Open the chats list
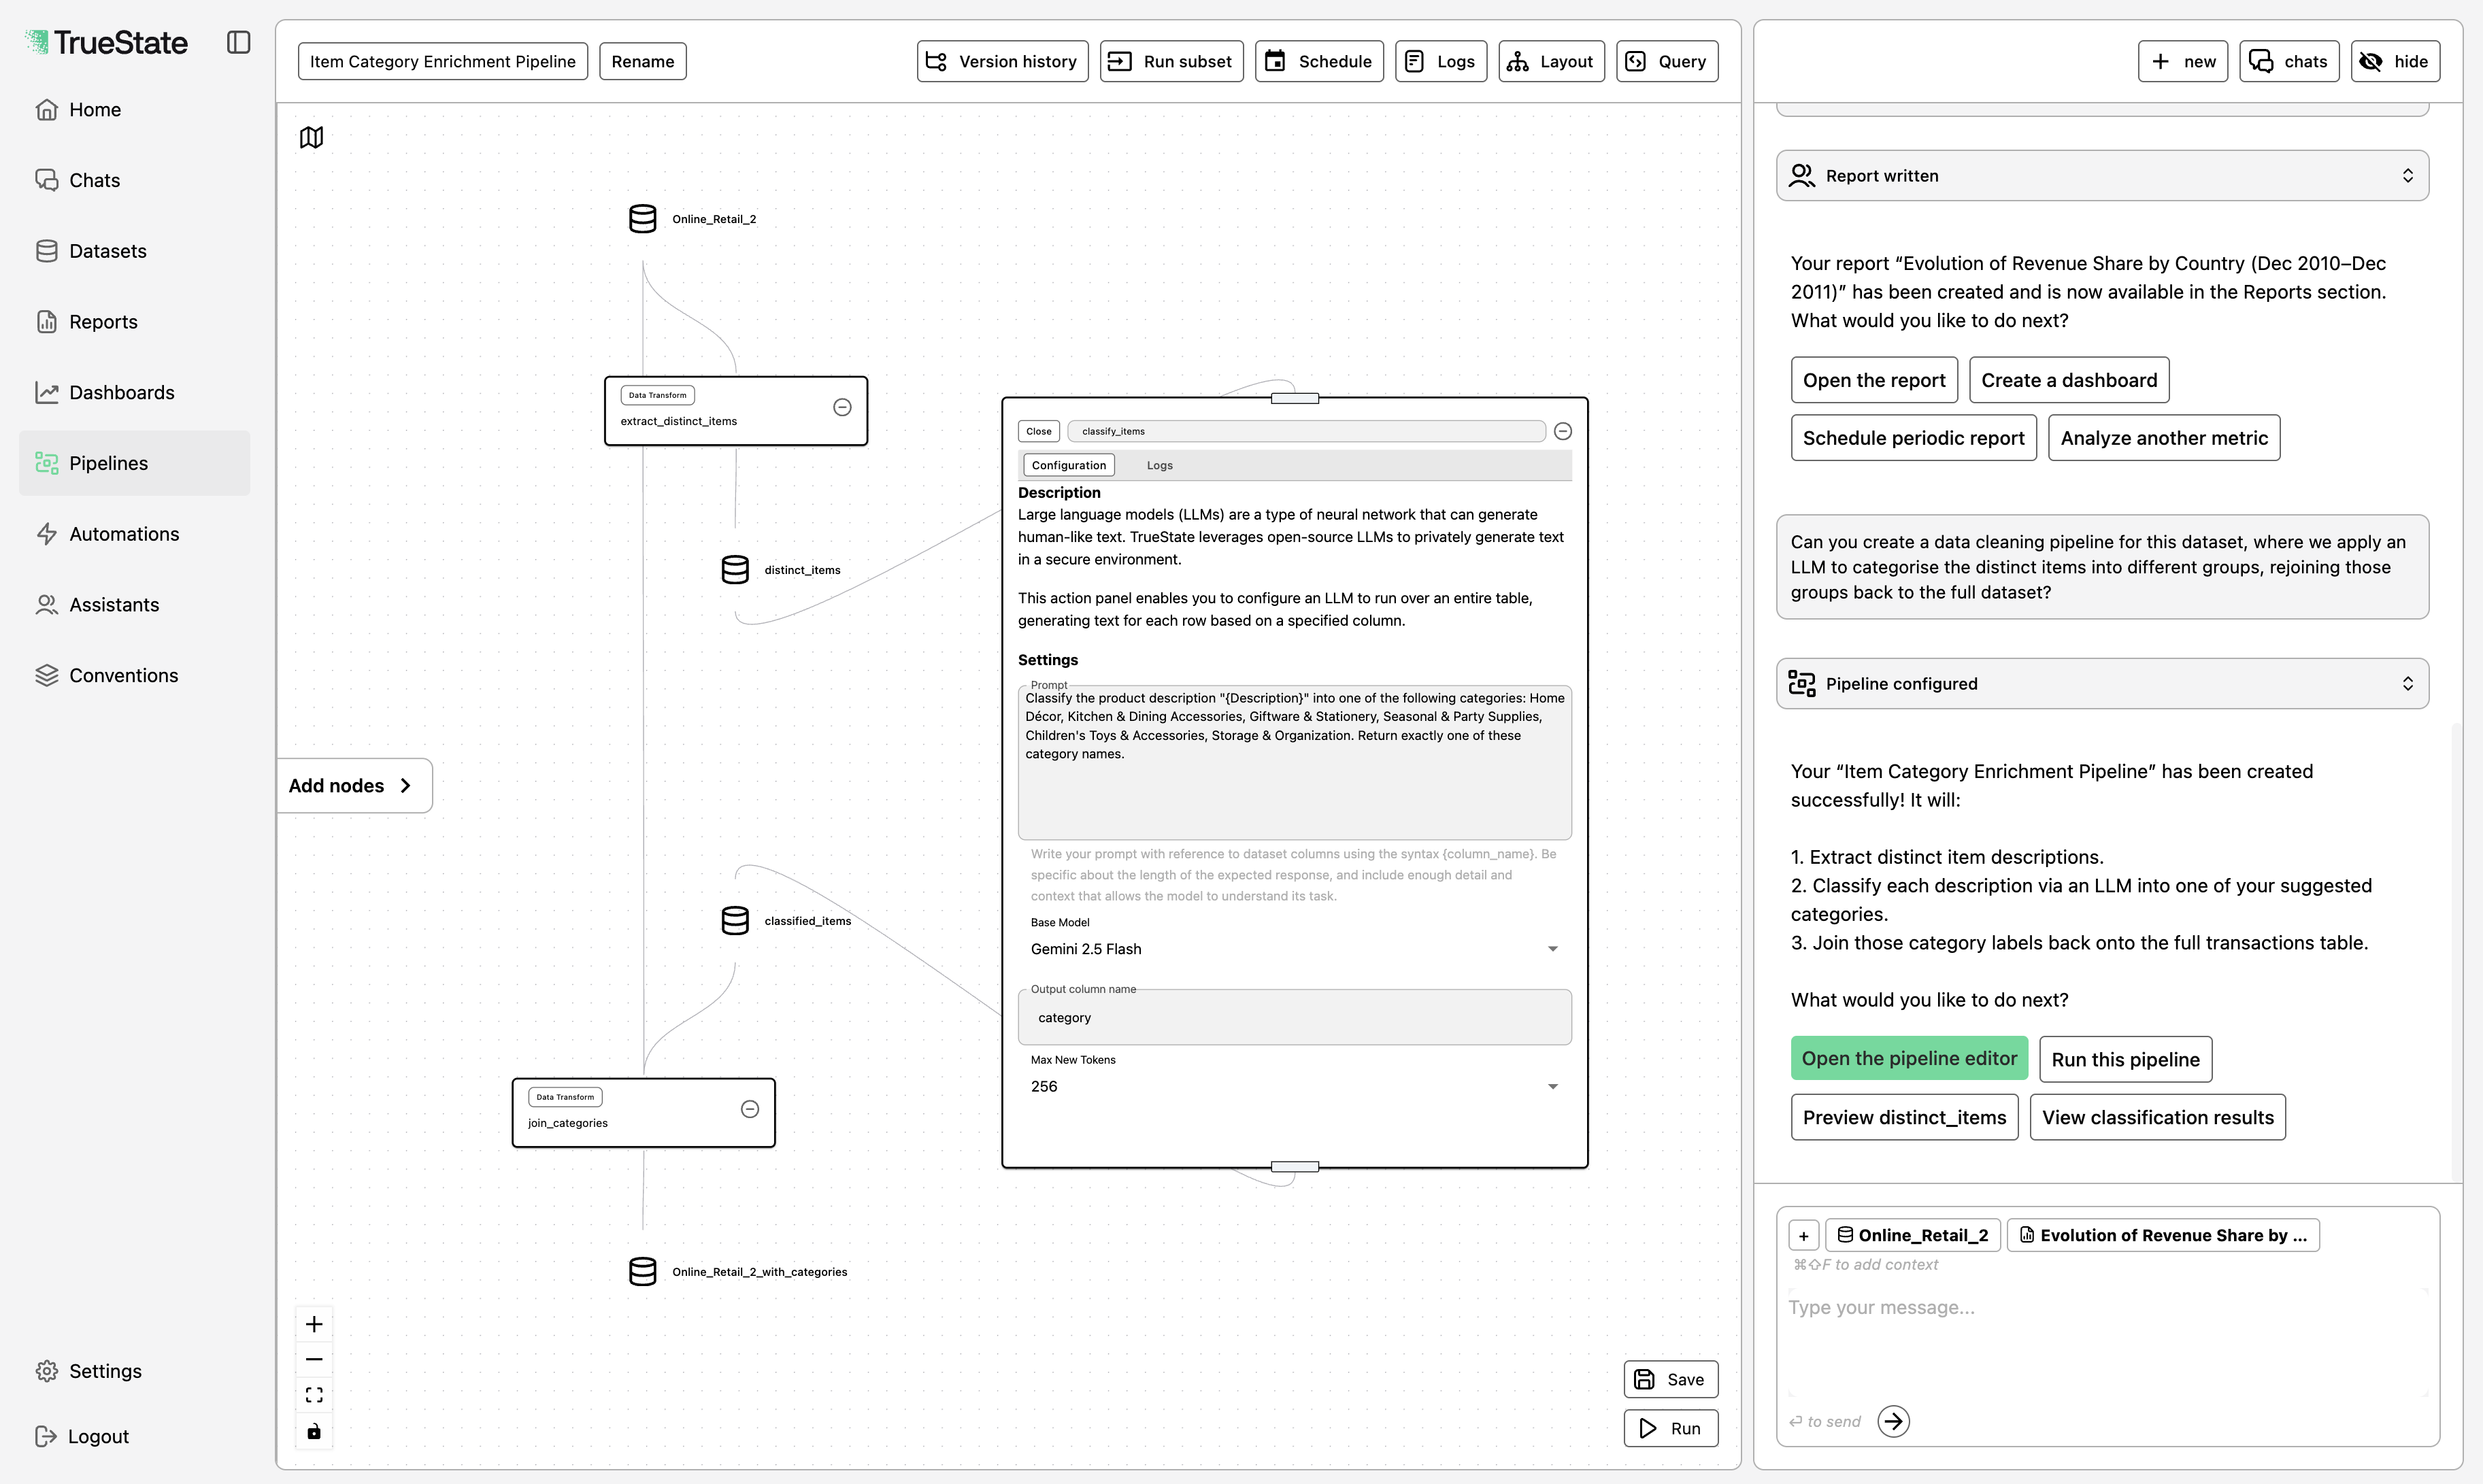2483x1484 pixels. (x=2289, y=61)
